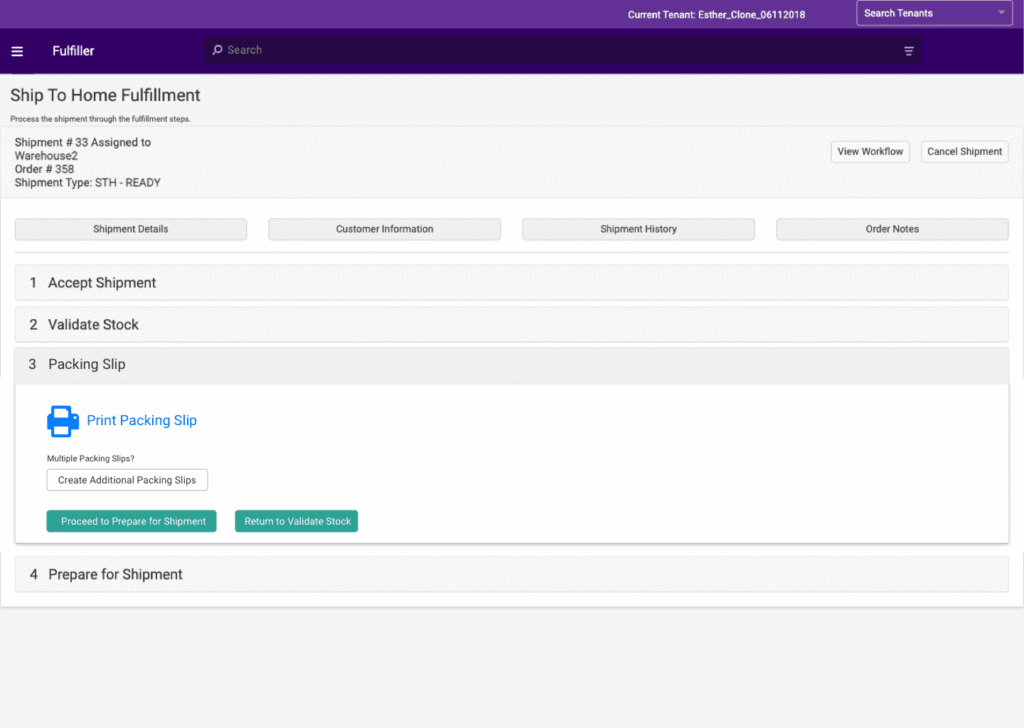
Task: Focus the top Search field
Action: click(x=562, y=50)
